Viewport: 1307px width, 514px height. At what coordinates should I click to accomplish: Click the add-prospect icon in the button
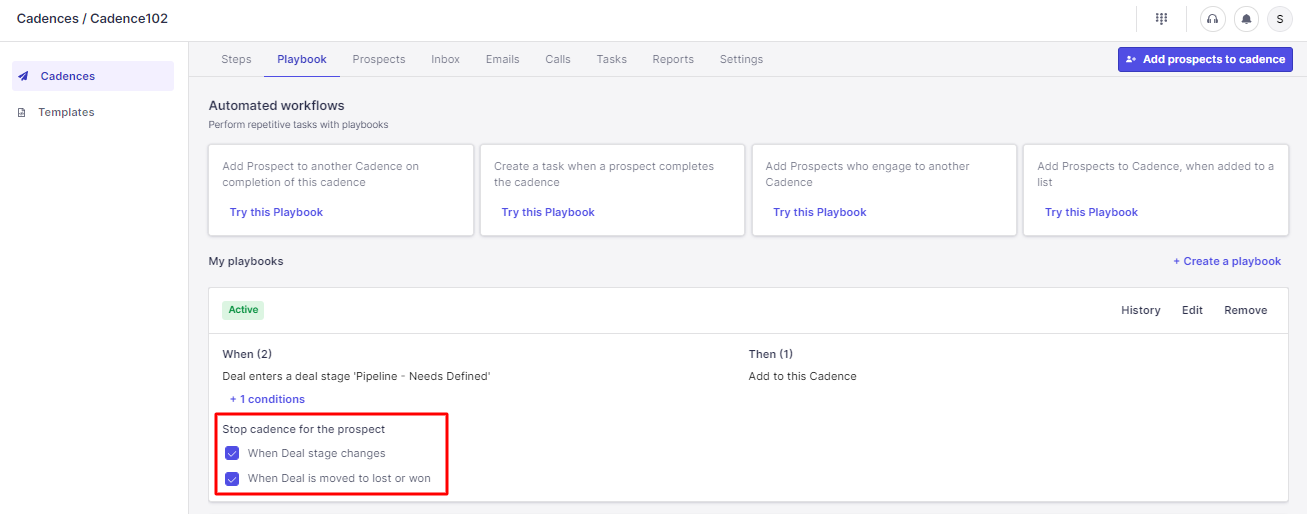click(x=1131, y=60)
